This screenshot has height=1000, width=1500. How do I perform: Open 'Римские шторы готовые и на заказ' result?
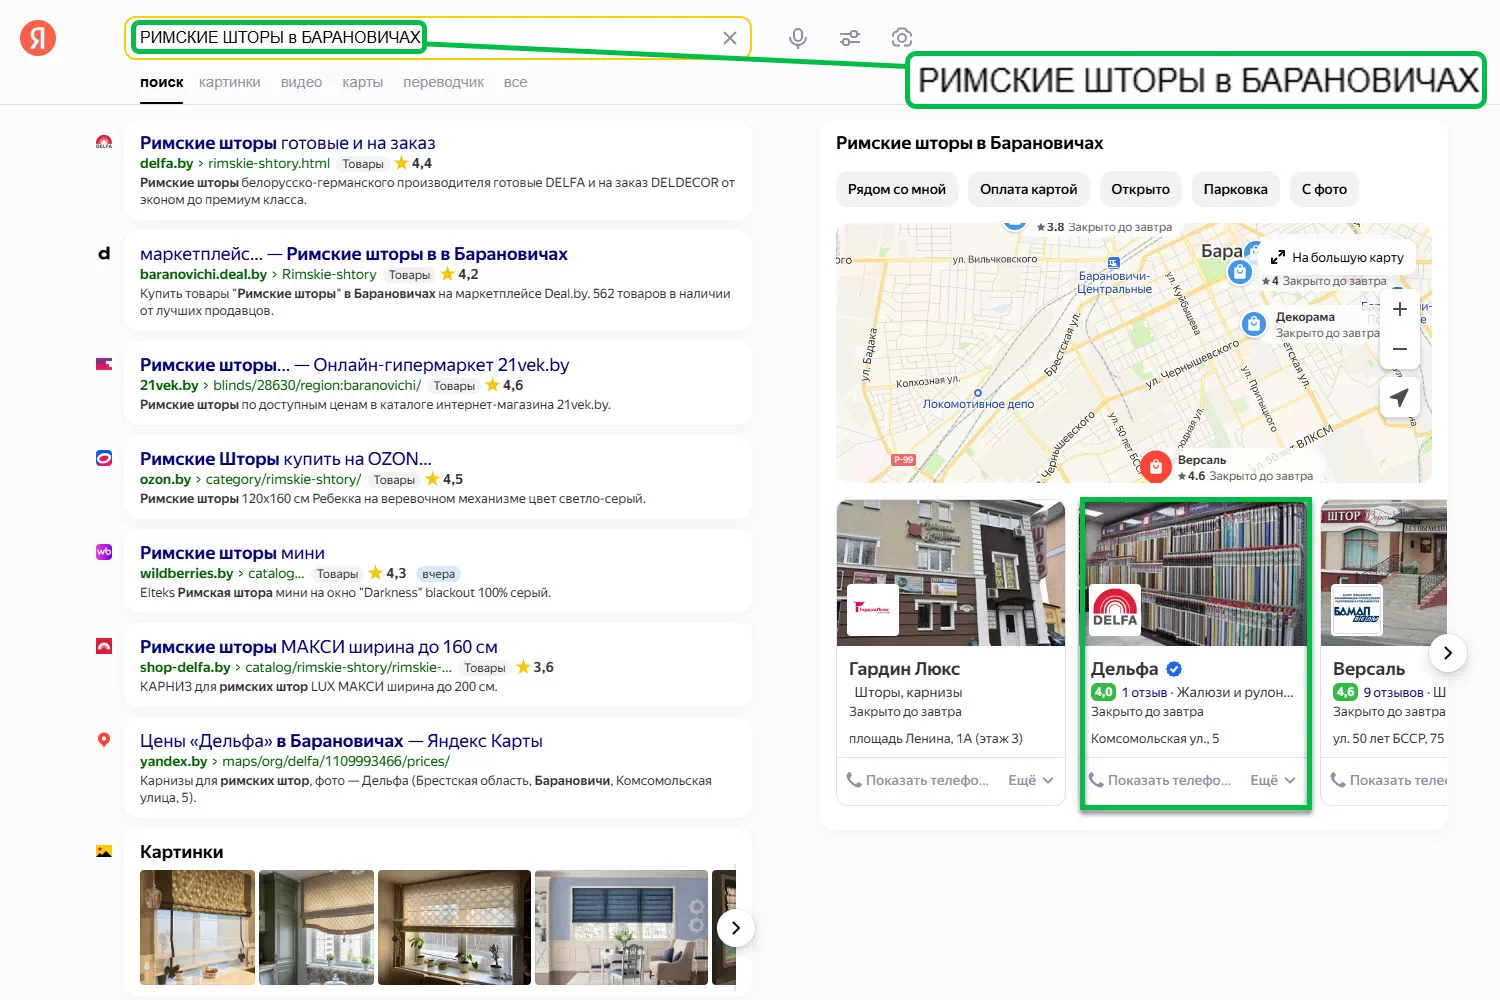(287, 143)
